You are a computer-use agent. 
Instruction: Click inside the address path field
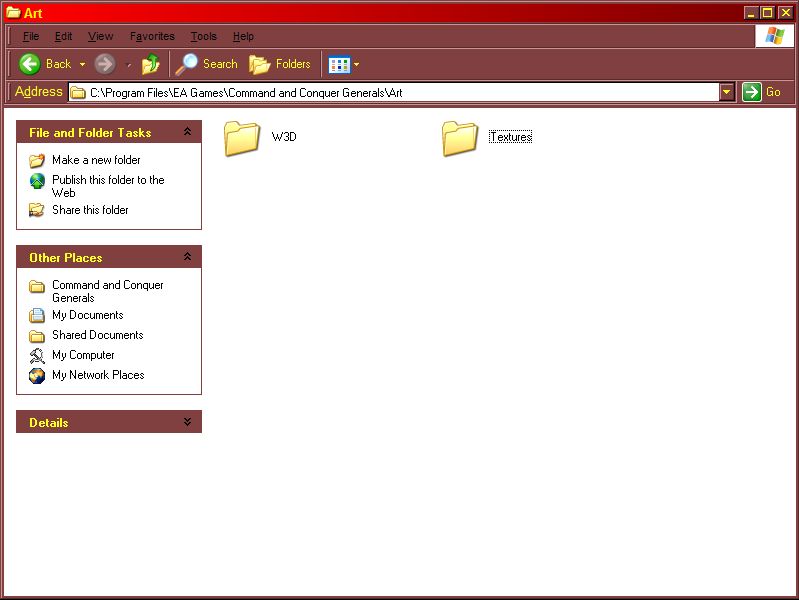click(x=400, y=92)
